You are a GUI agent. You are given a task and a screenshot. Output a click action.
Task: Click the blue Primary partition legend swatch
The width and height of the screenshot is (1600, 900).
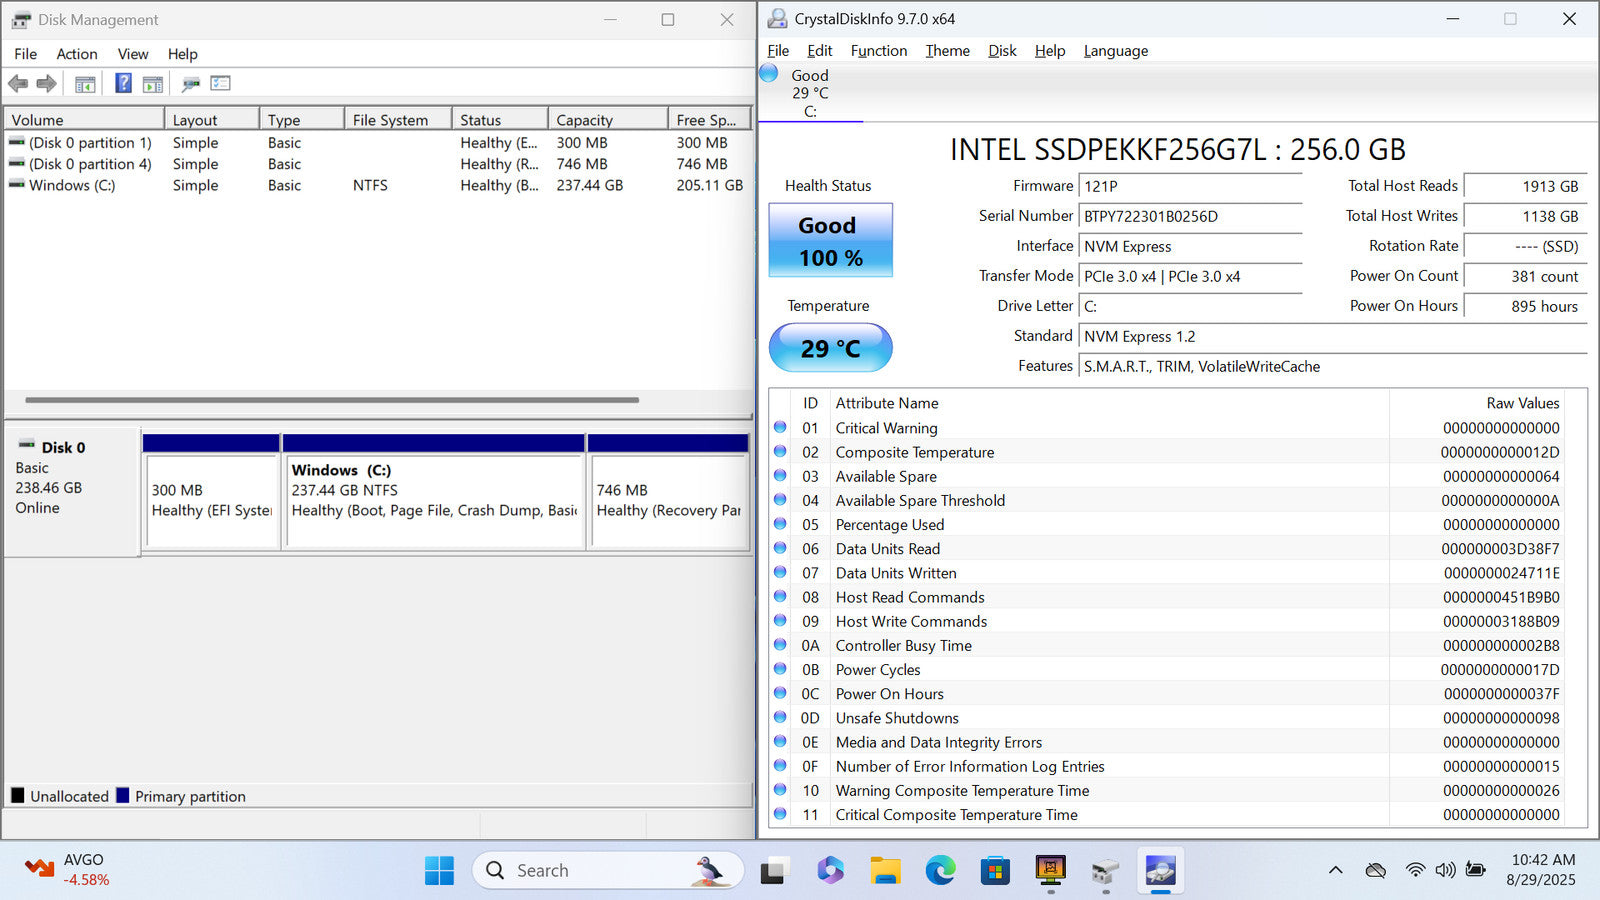(x=123, y=795)
